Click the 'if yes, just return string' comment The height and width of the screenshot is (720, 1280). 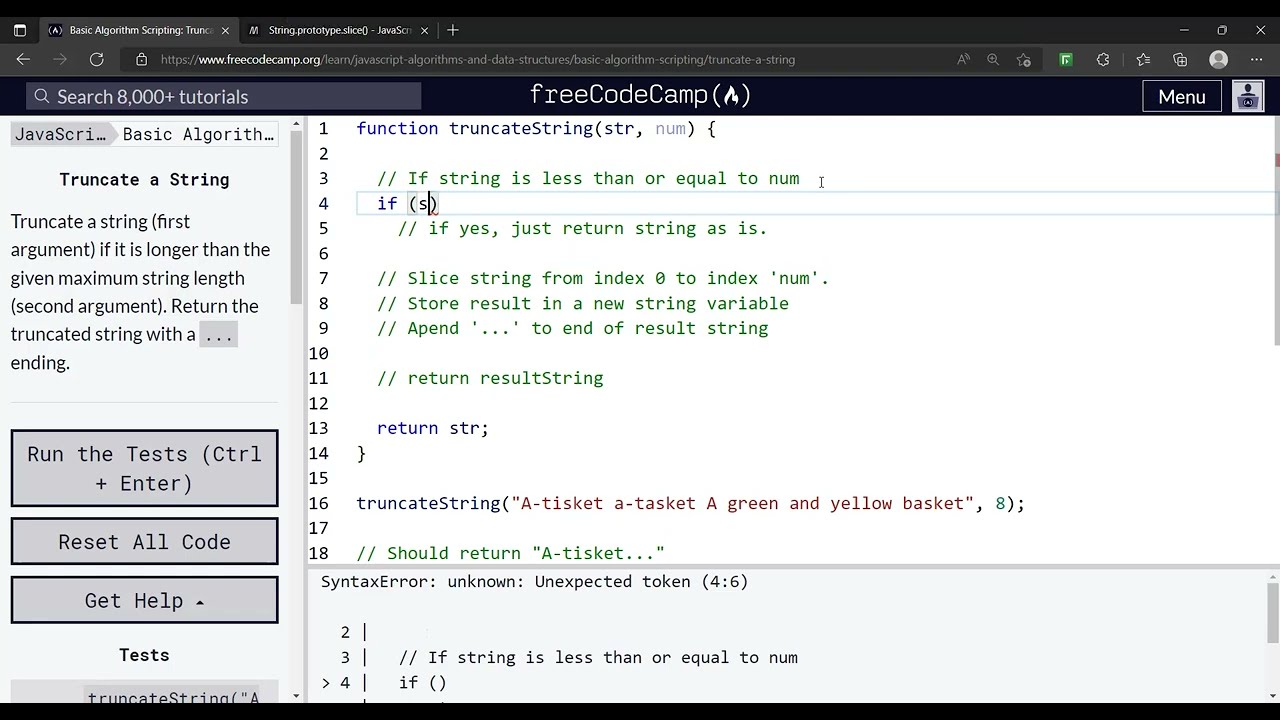583,228
